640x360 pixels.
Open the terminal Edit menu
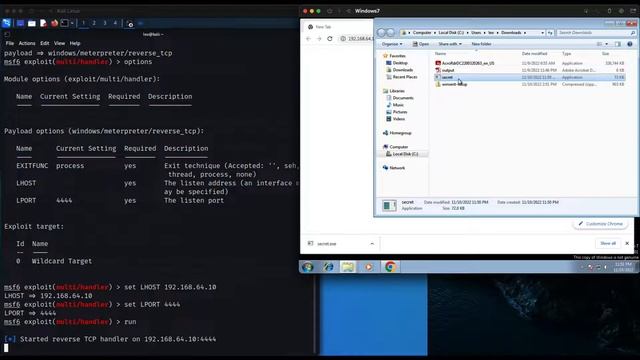(x=44, y=43)
